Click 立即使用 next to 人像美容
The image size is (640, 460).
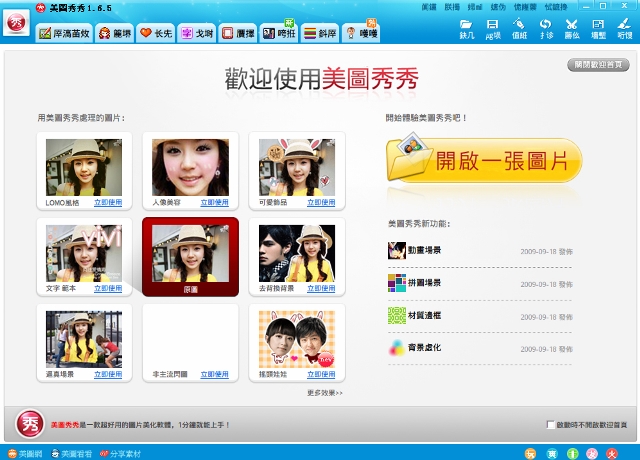click(x=214, y=202)
